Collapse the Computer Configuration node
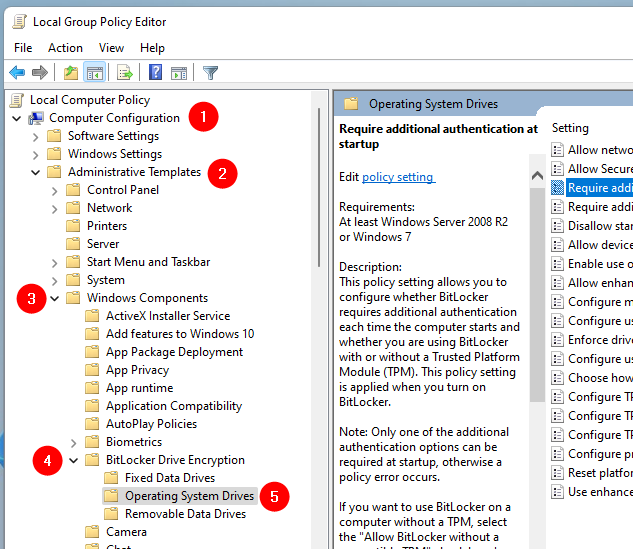This screenshot has width=633, height=549. pos(17,118)
